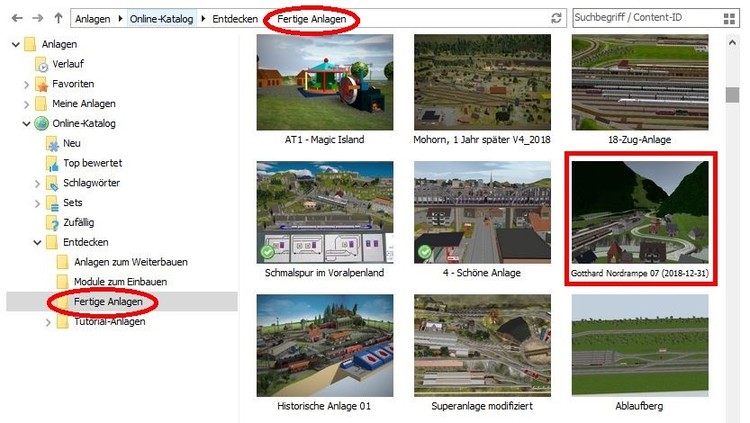
Task: Click the Zufällig question-mark folder icon
Action: point(52,223)
